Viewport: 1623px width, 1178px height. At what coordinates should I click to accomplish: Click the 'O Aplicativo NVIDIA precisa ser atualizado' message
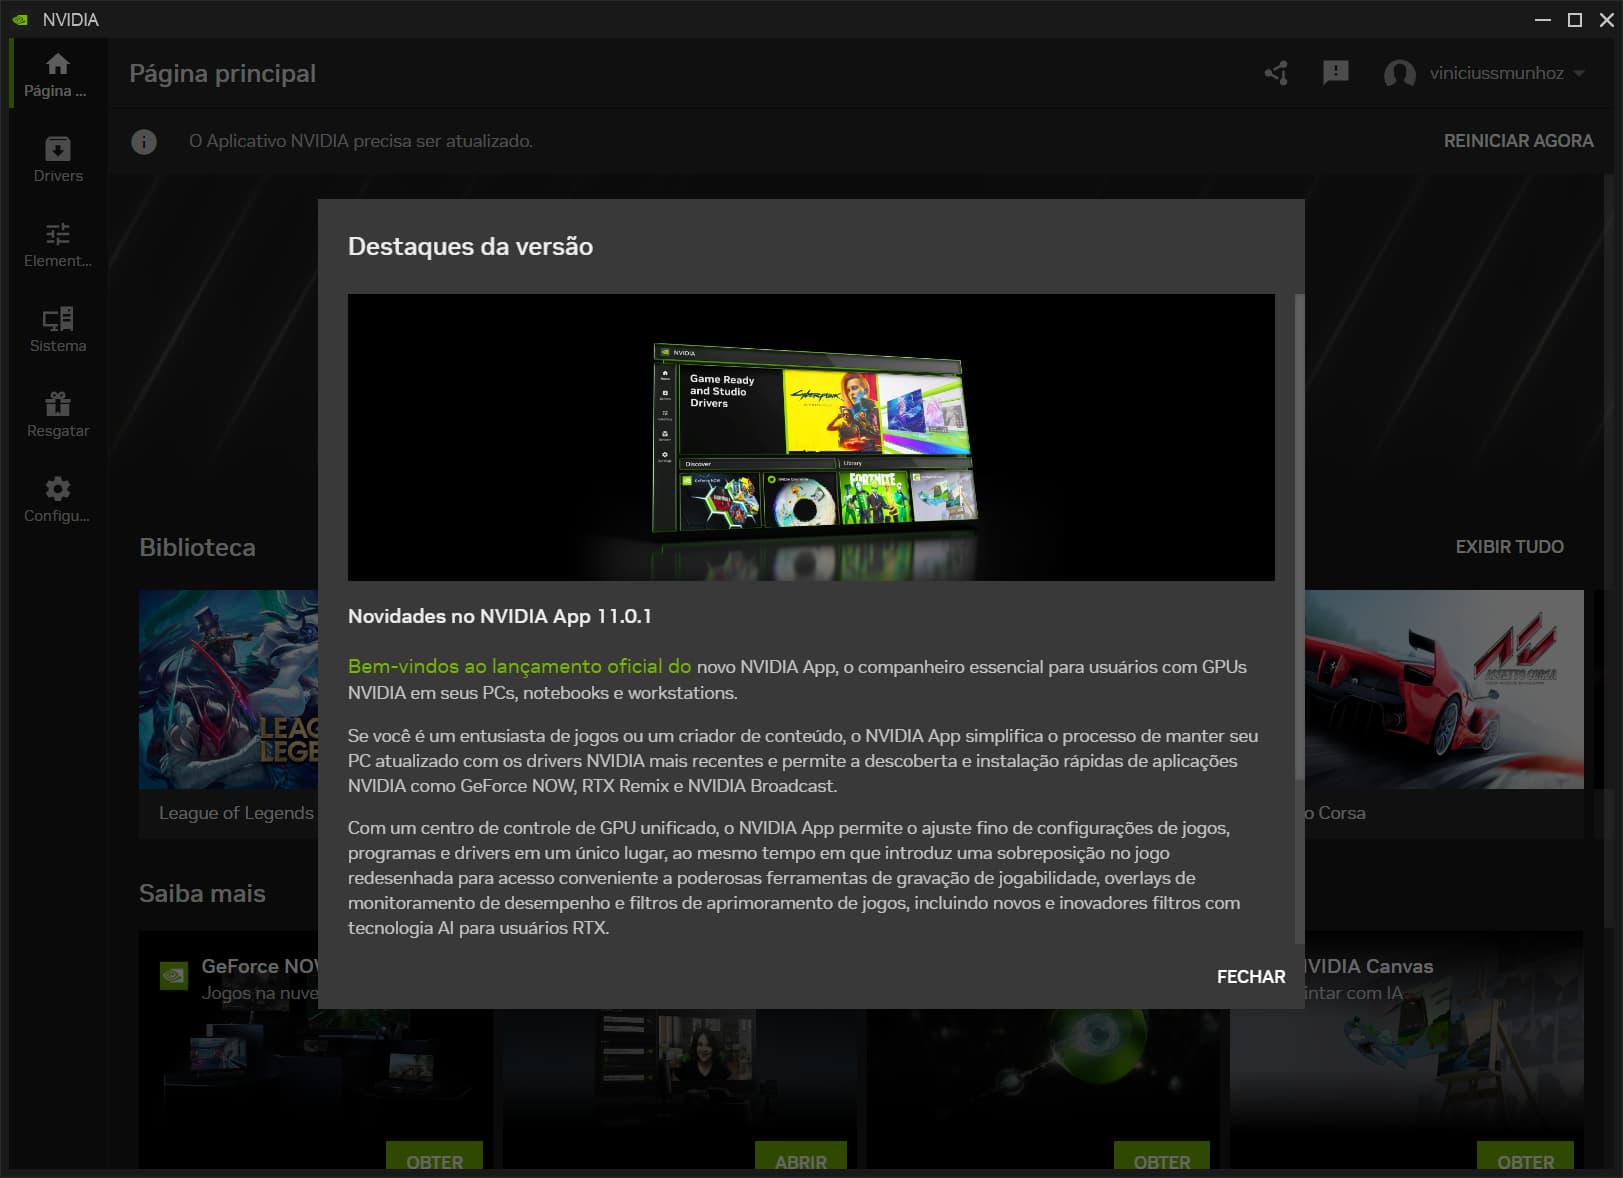(x=361, y=141)
